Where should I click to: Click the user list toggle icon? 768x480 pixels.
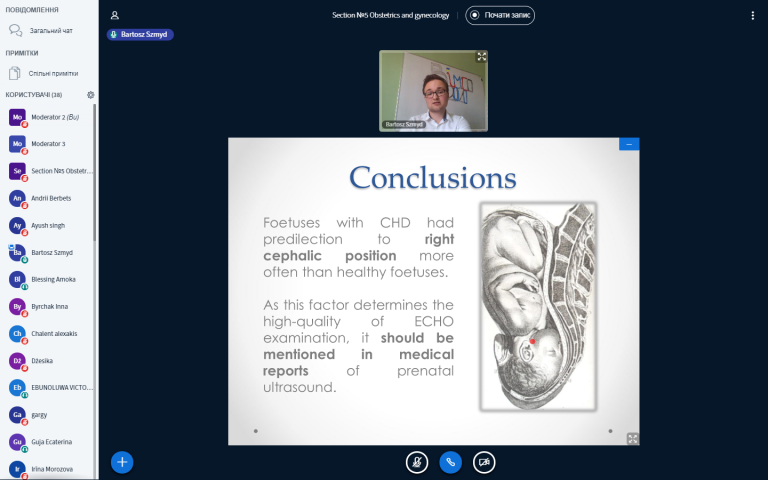coord(115,15)
